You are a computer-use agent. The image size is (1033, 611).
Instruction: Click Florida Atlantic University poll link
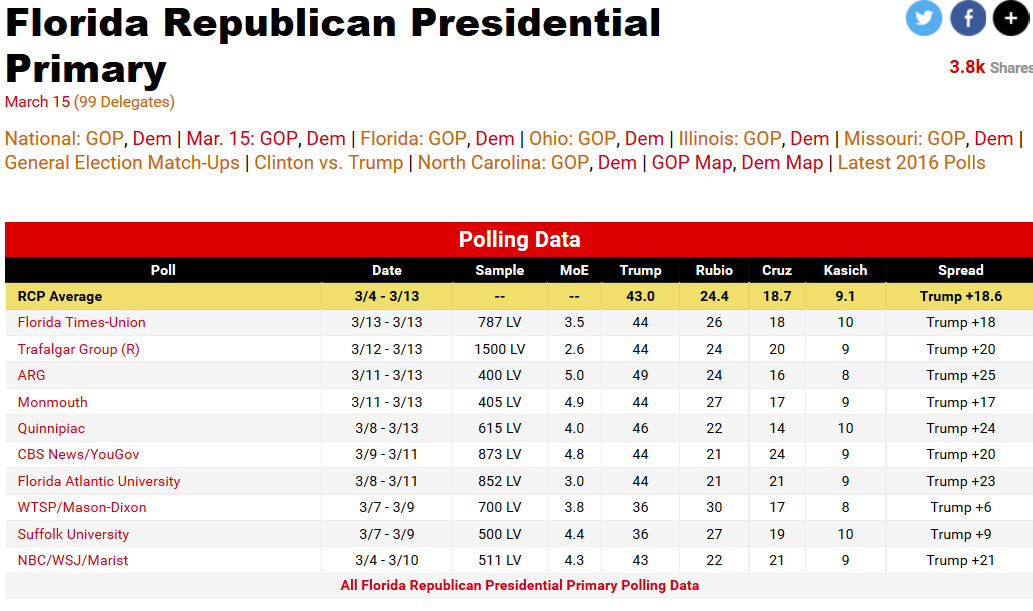(99, 481)
